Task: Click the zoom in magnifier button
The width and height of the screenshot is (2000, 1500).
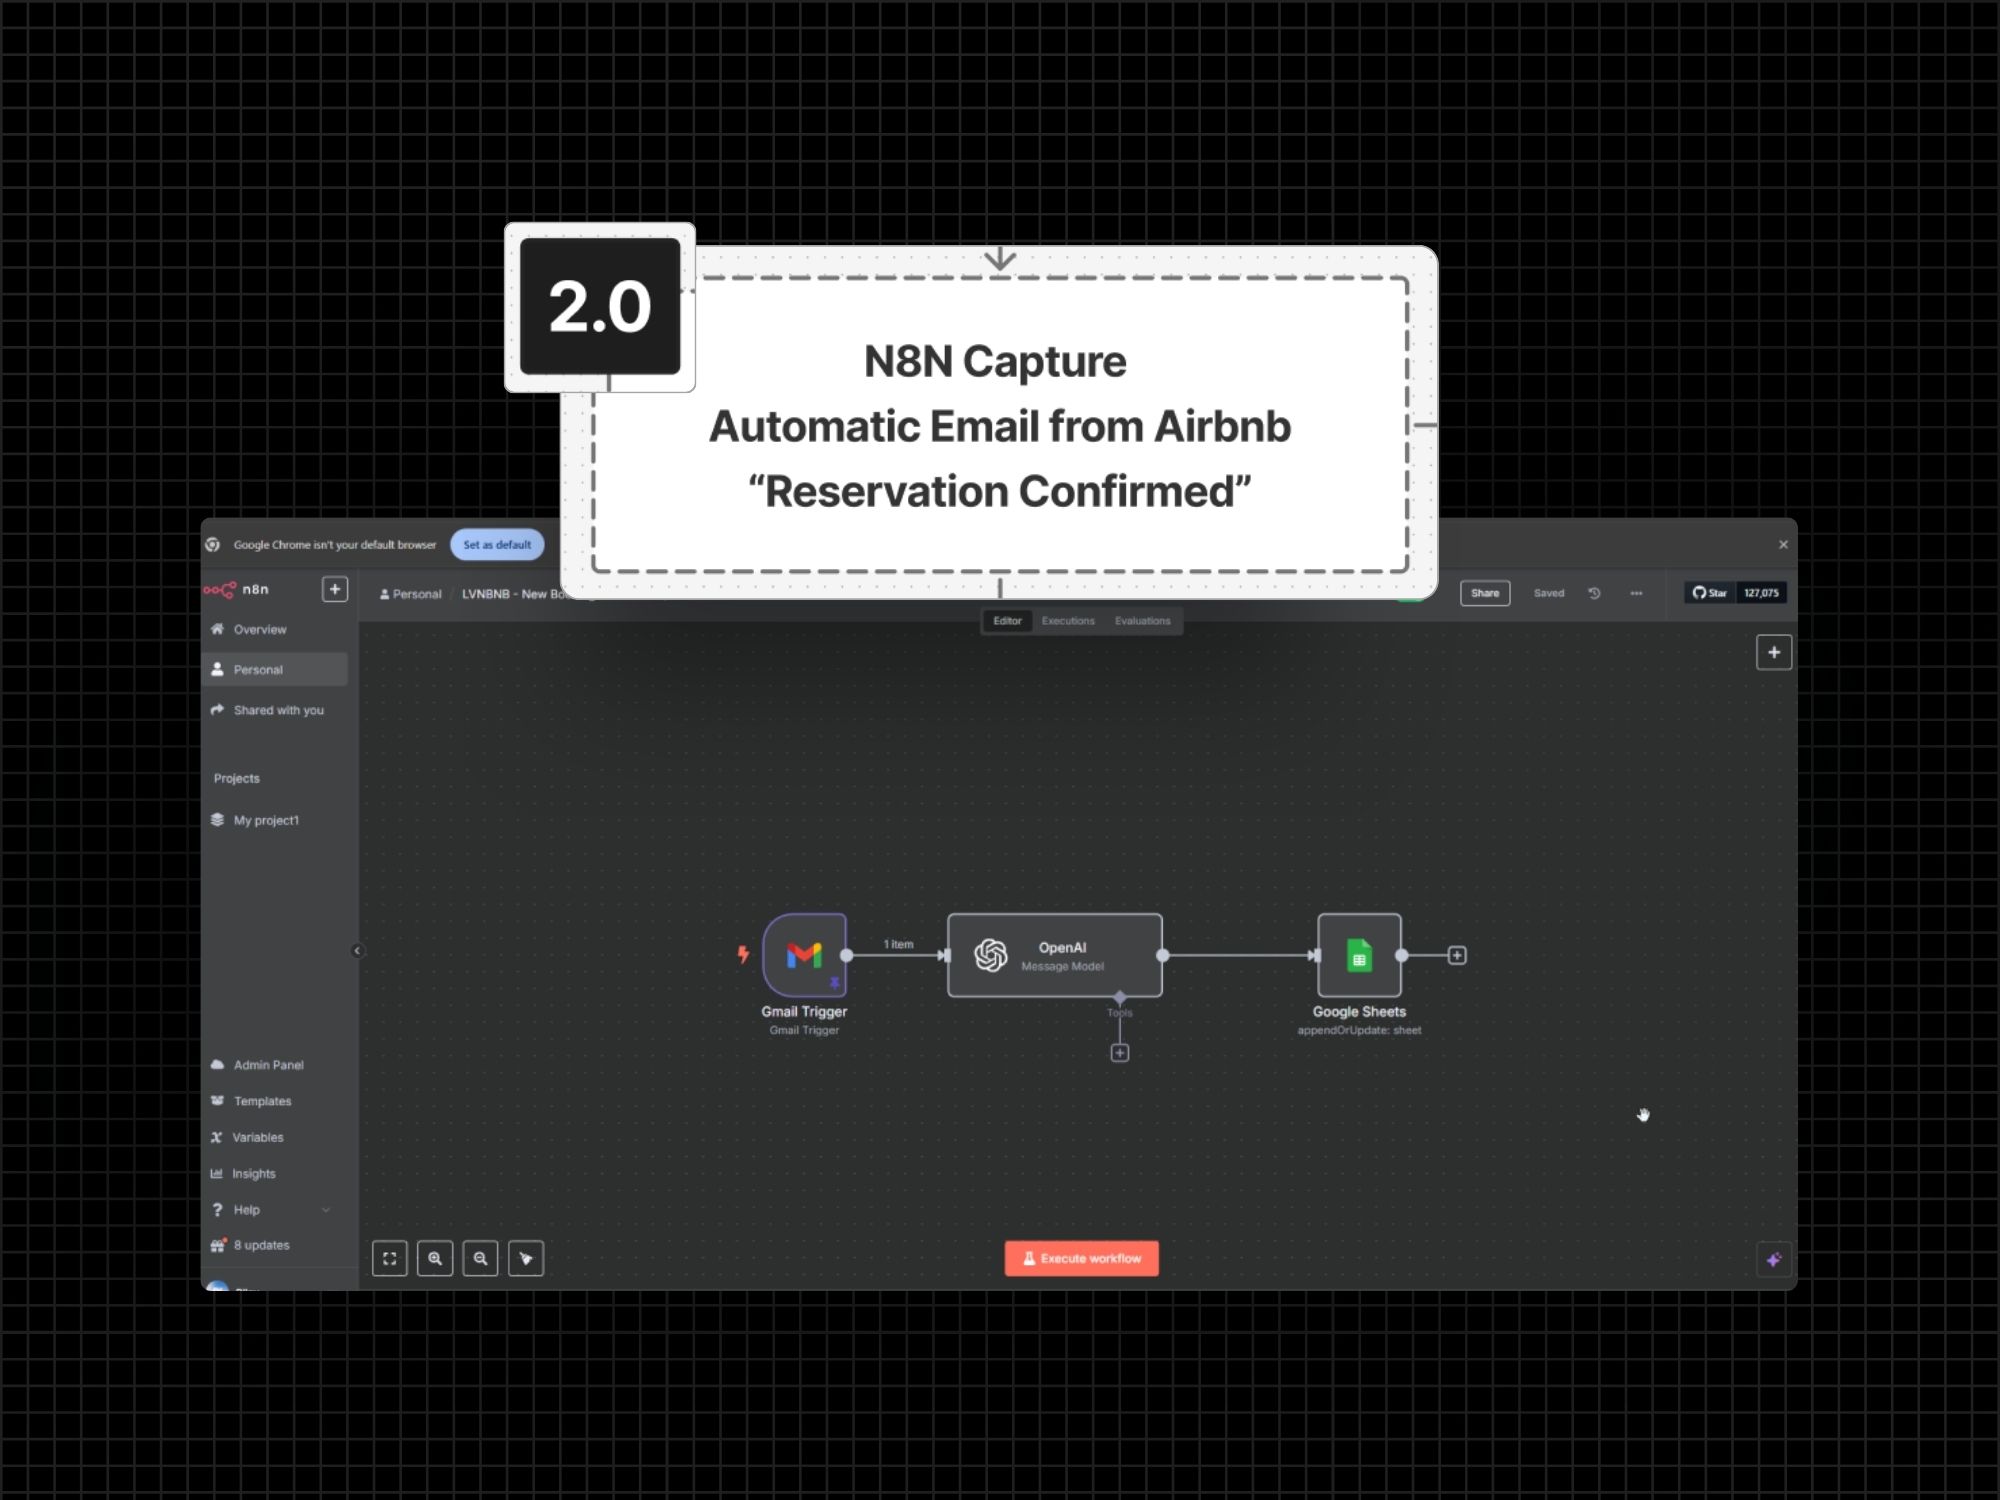Action: (x=435, y=1258)
